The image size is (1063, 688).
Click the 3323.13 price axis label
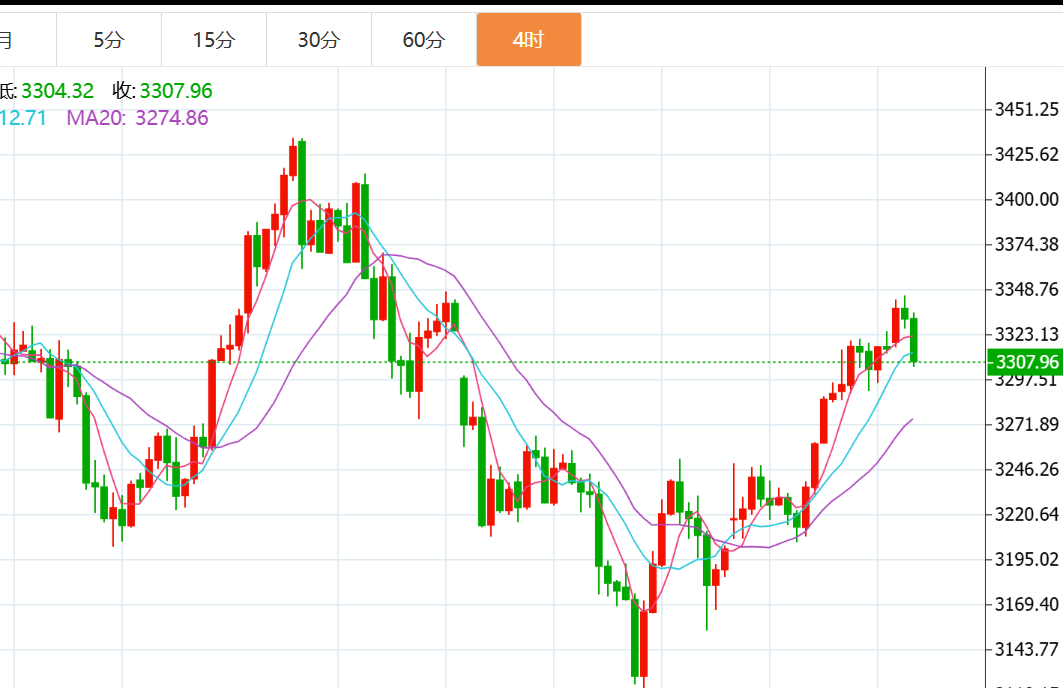[1026, 334]
